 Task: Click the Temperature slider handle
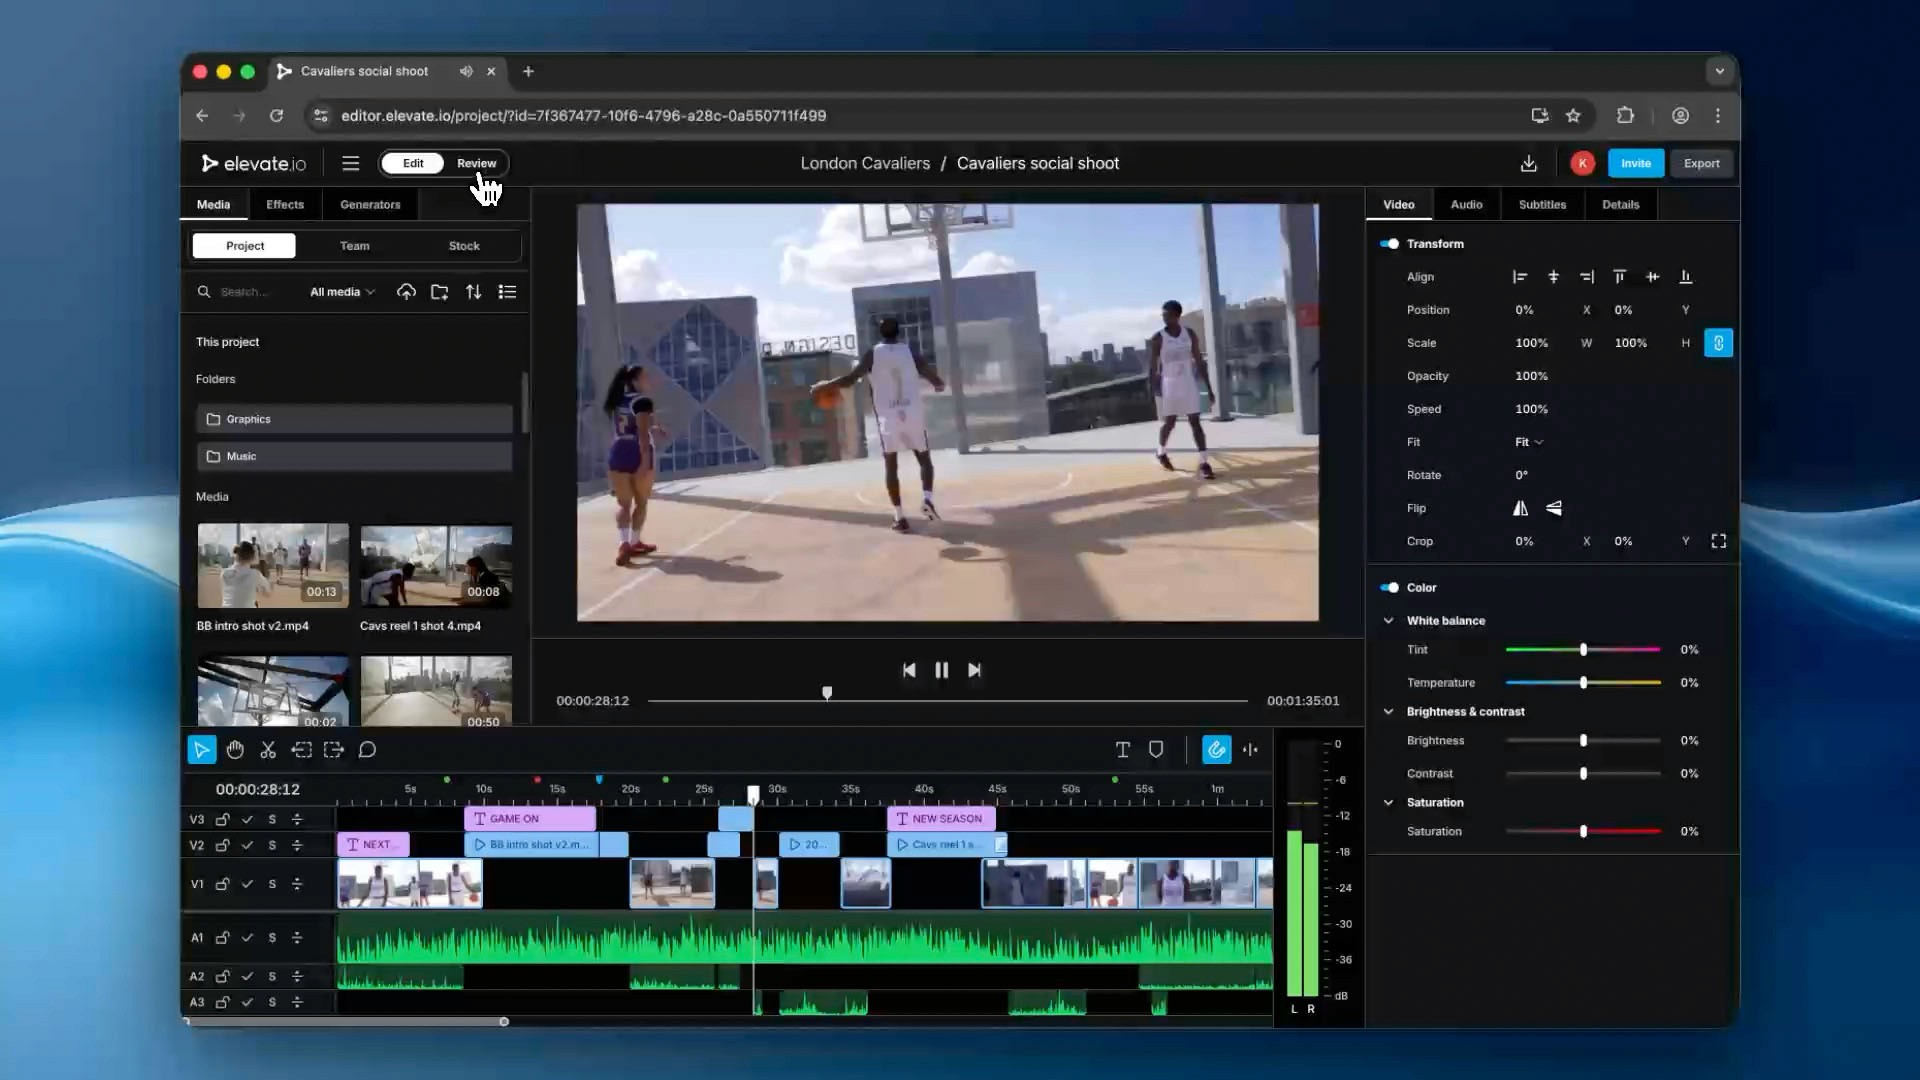[1583, 683]
